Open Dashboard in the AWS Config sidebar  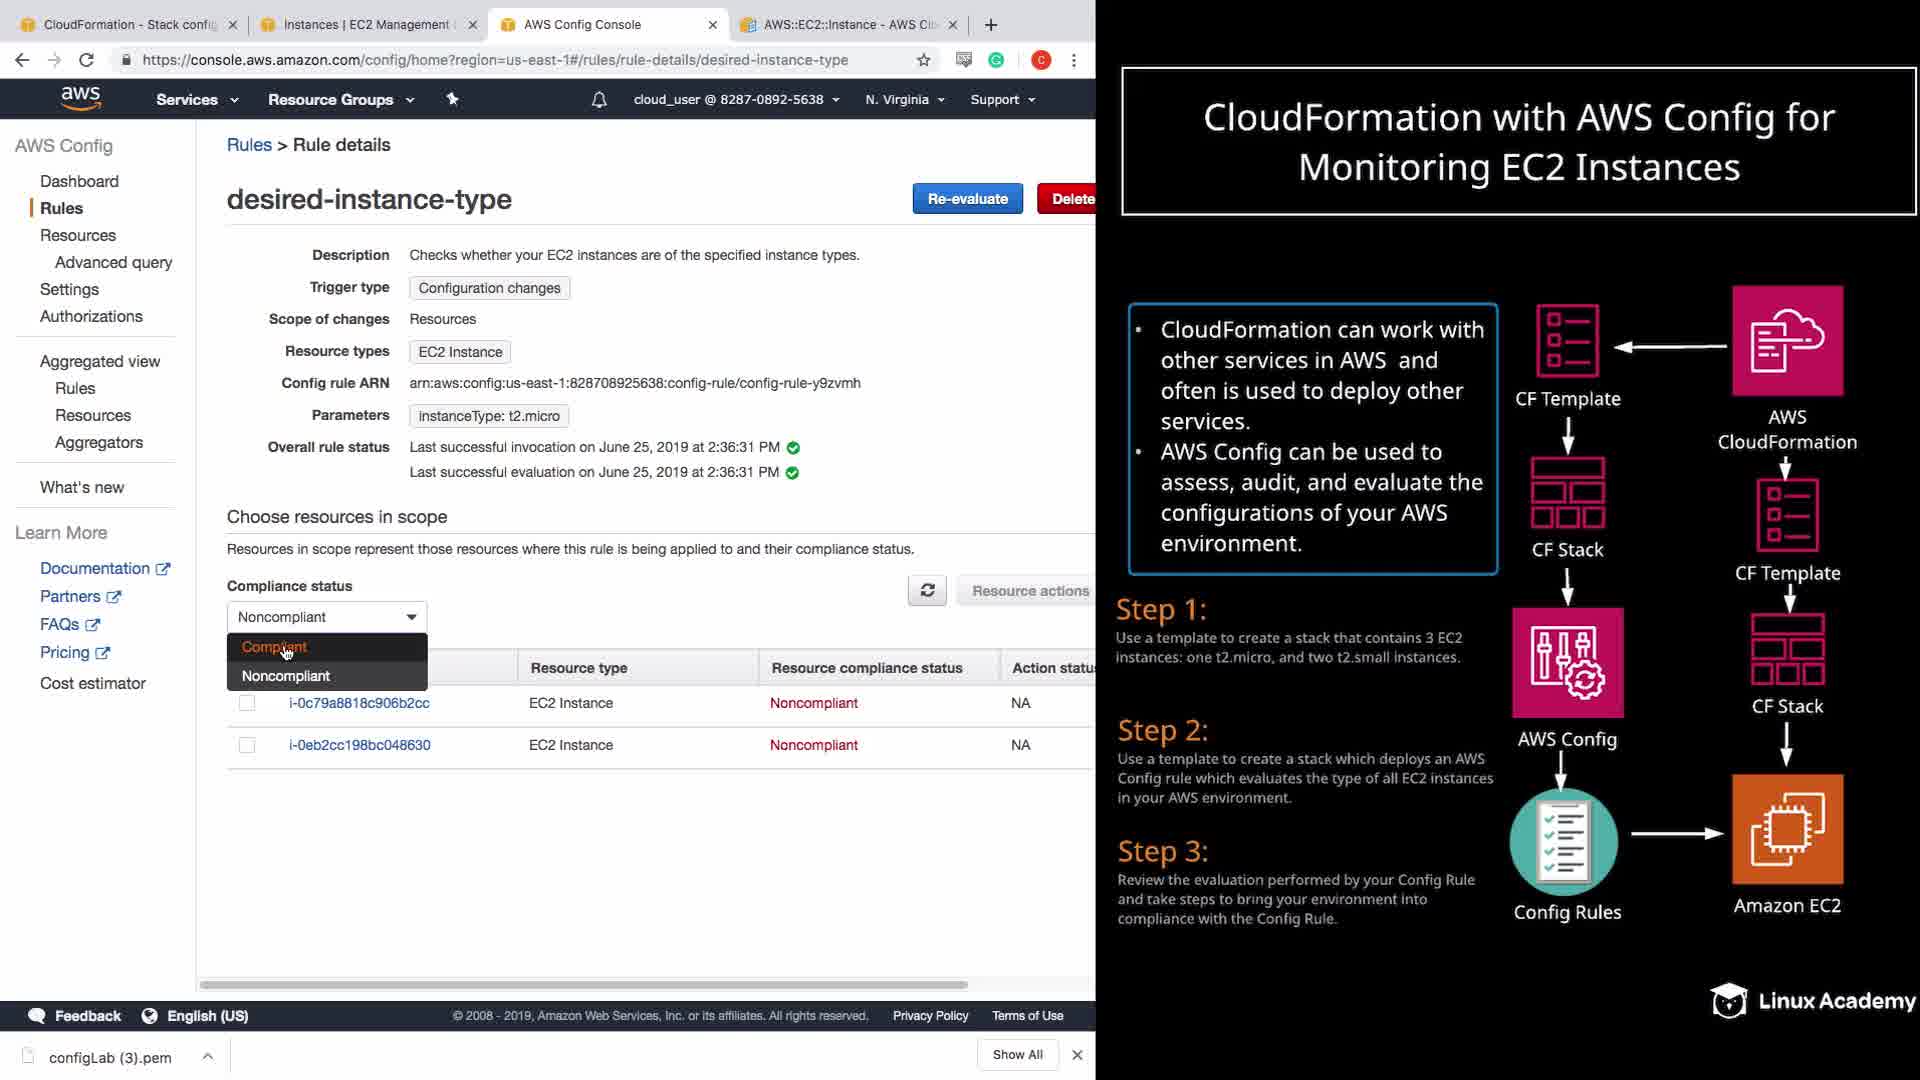tap(79, 181)
